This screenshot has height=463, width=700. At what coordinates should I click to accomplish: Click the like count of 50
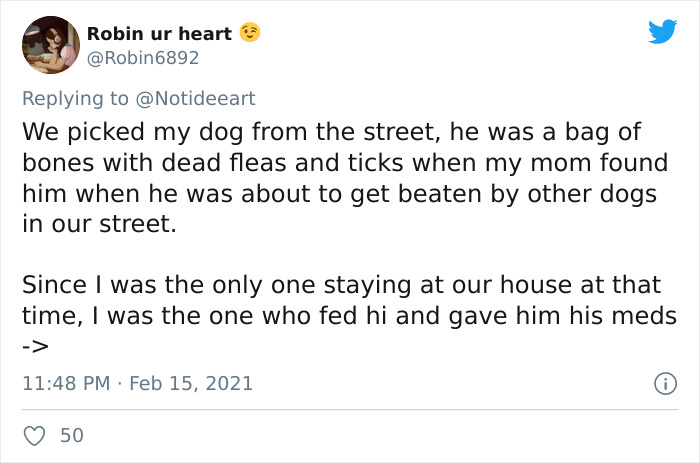tap(72, 435)
